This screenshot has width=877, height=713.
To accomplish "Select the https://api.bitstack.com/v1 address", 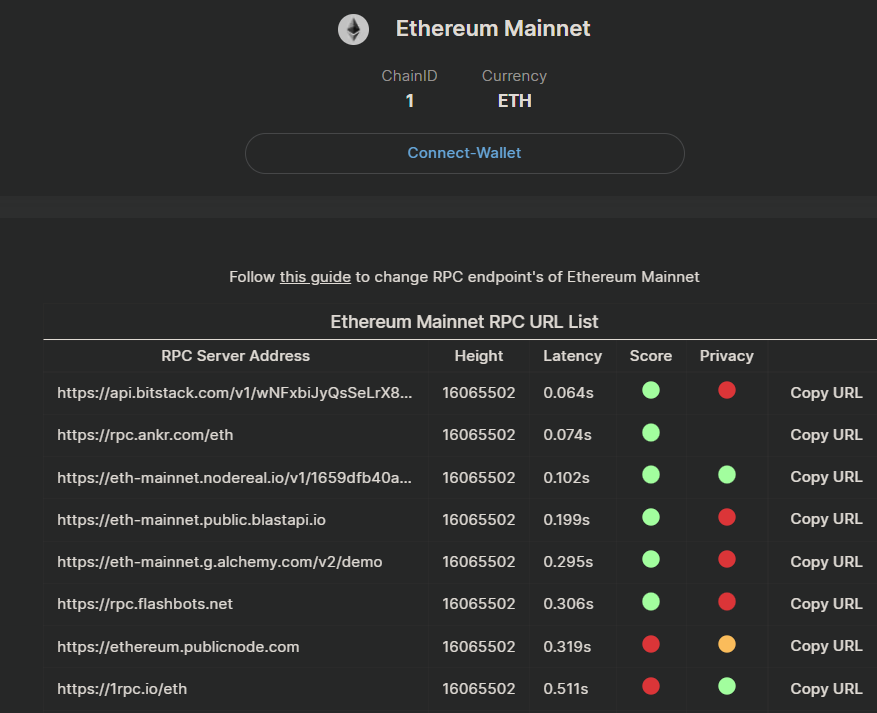I will click(235, 393).
